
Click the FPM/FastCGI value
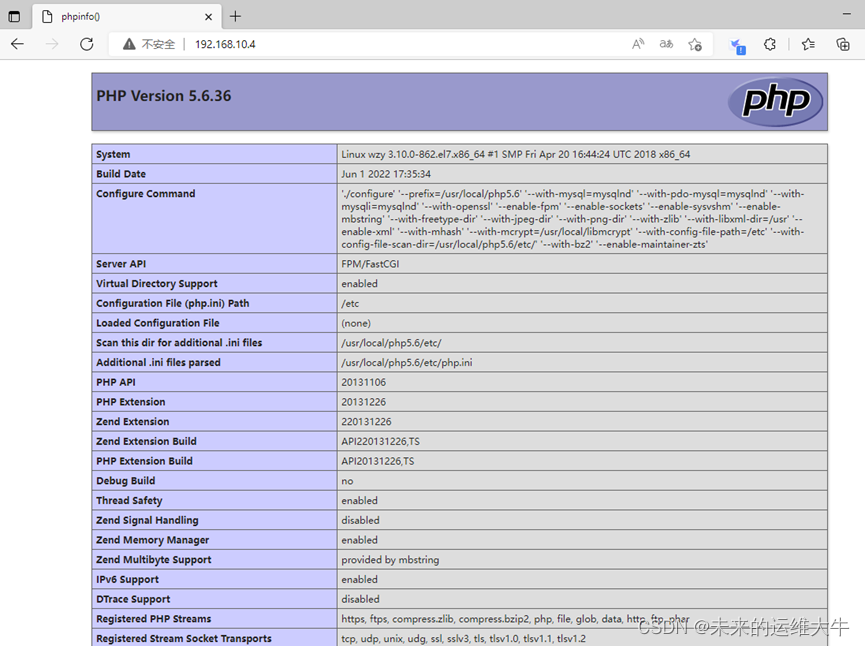(370, 264)
